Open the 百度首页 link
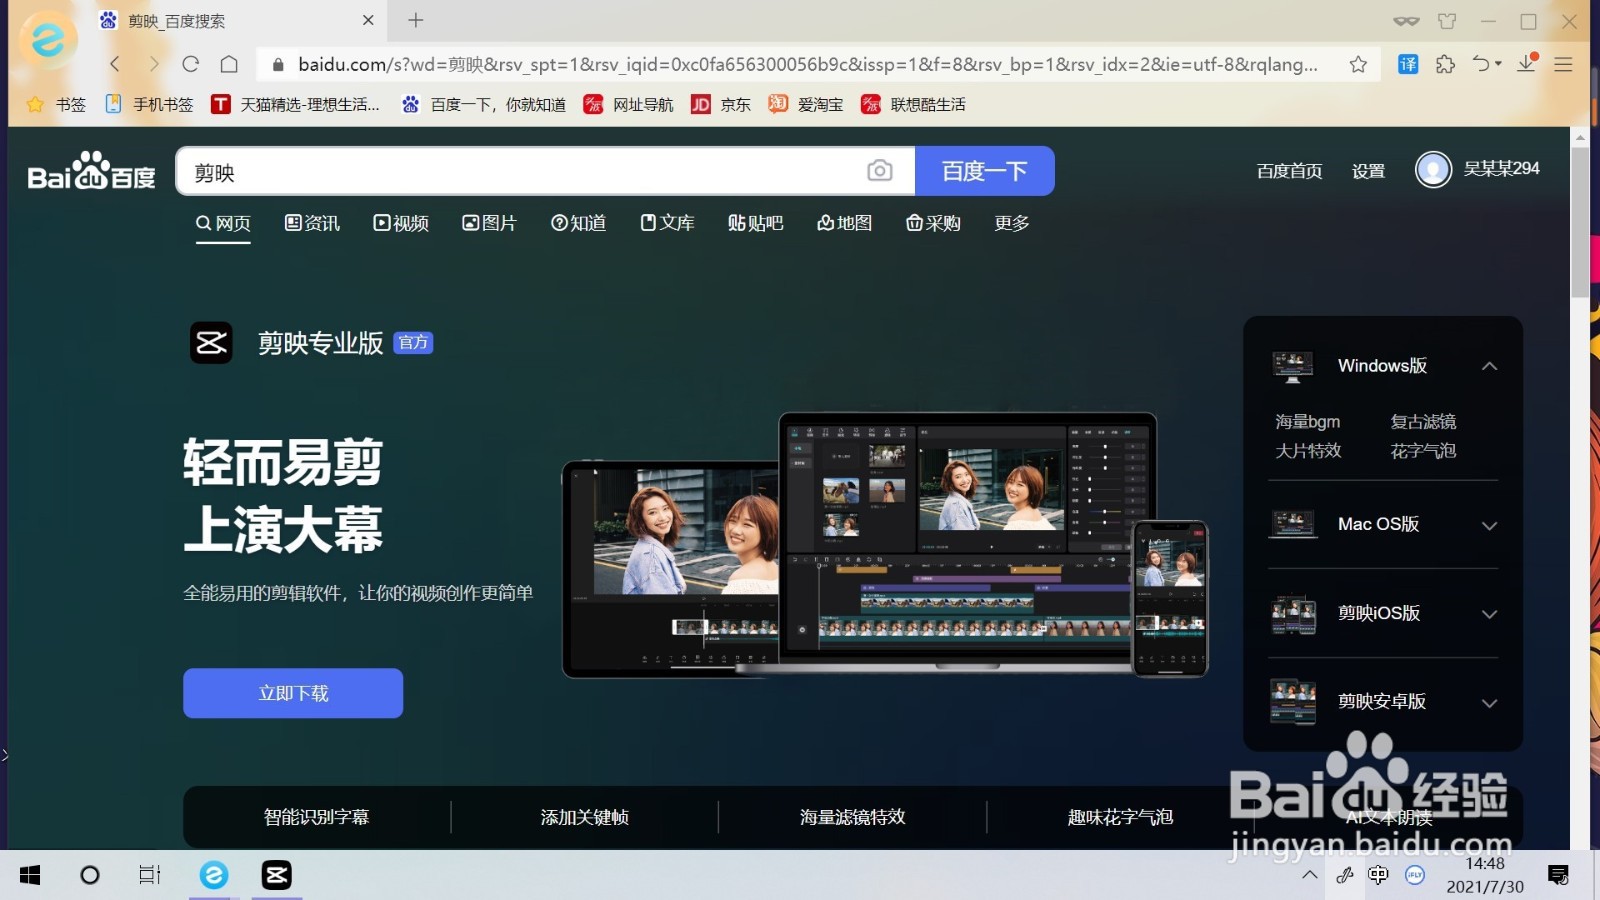This screenshot has width=1600, height=900. click(x=1289, y=171)
